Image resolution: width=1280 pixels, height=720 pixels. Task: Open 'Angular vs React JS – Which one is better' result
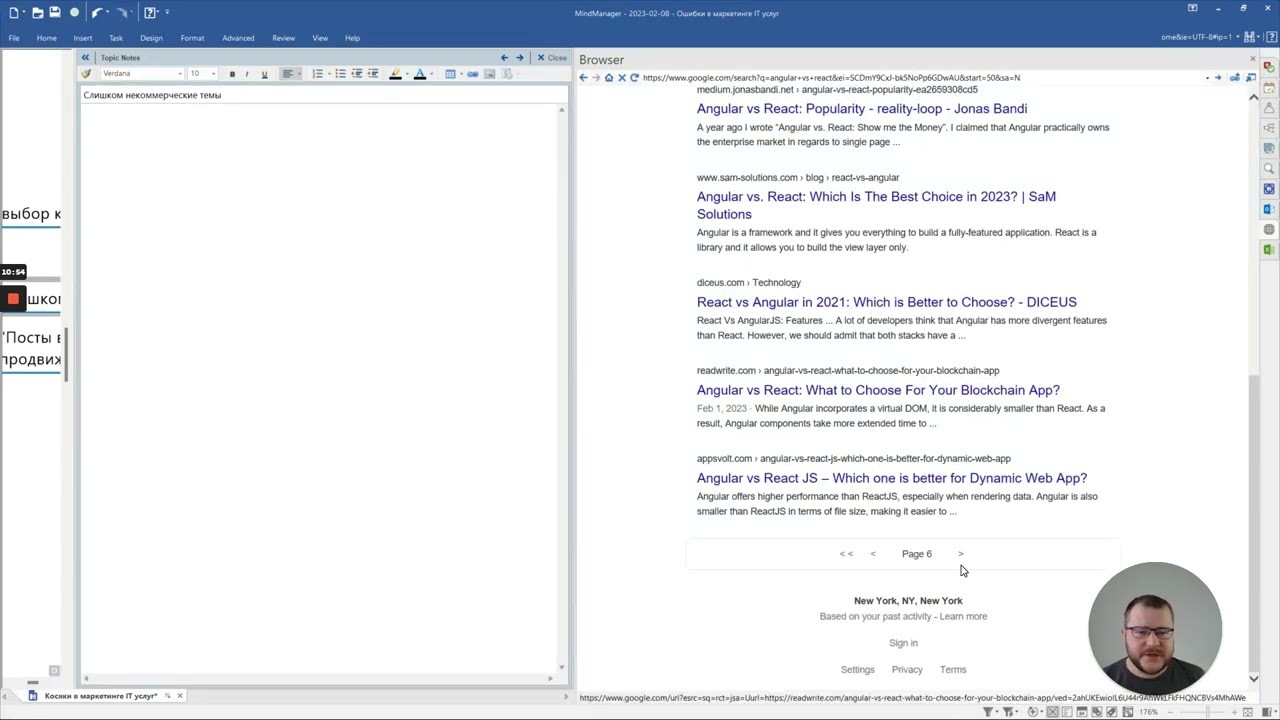click(x=892, y=478)
